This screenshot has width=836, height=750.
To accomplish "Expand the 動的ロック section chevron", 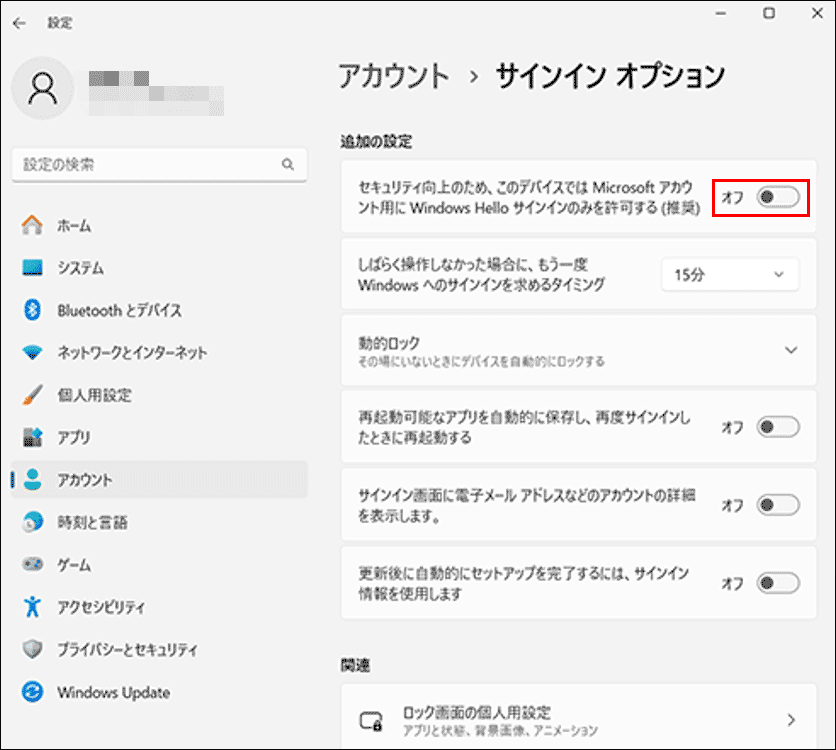I will (791, 350).
